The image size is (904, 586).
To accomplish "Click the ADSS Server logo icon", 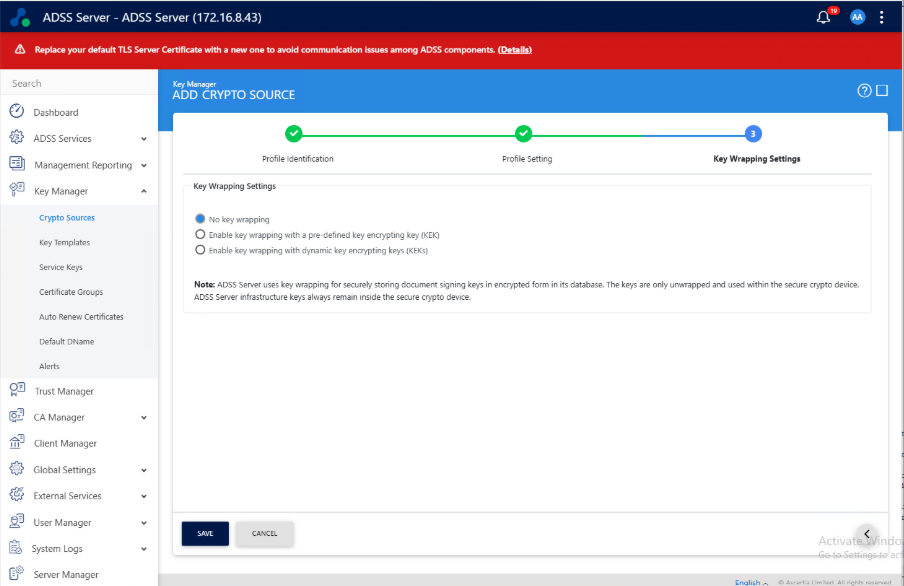I will pos(20,17).
